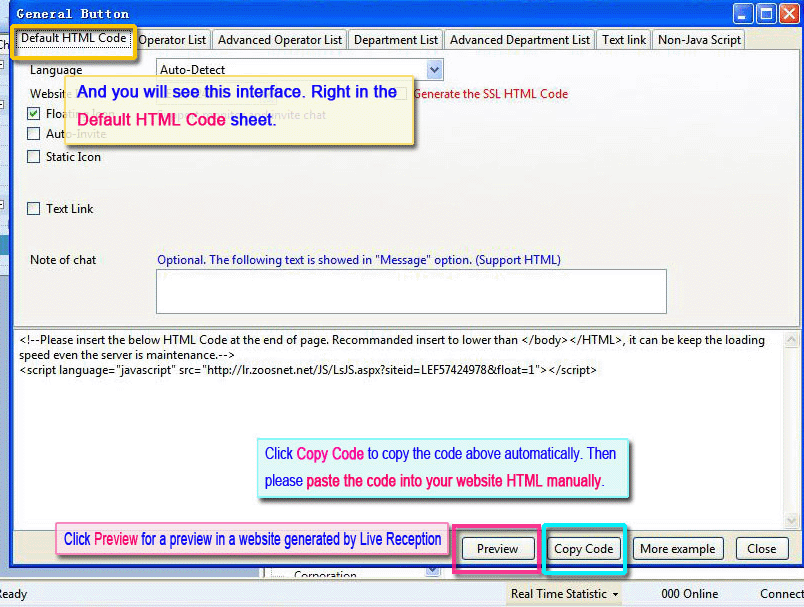Minimize the General Button window
The width and height of the screenshot is (804, 607).
[742, 14]
